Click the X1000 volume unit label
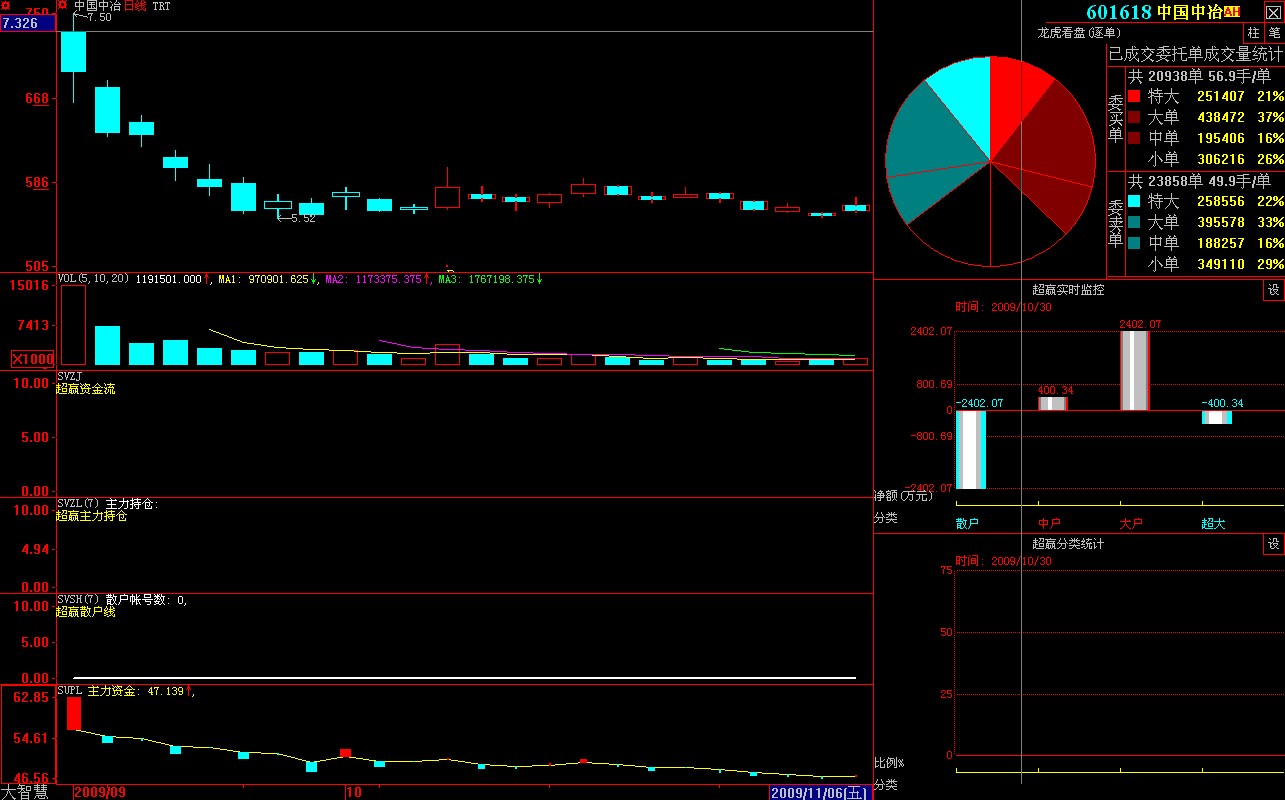Image resolution: width=1285 pixels, height=800 pixels. tap(33, 359)
